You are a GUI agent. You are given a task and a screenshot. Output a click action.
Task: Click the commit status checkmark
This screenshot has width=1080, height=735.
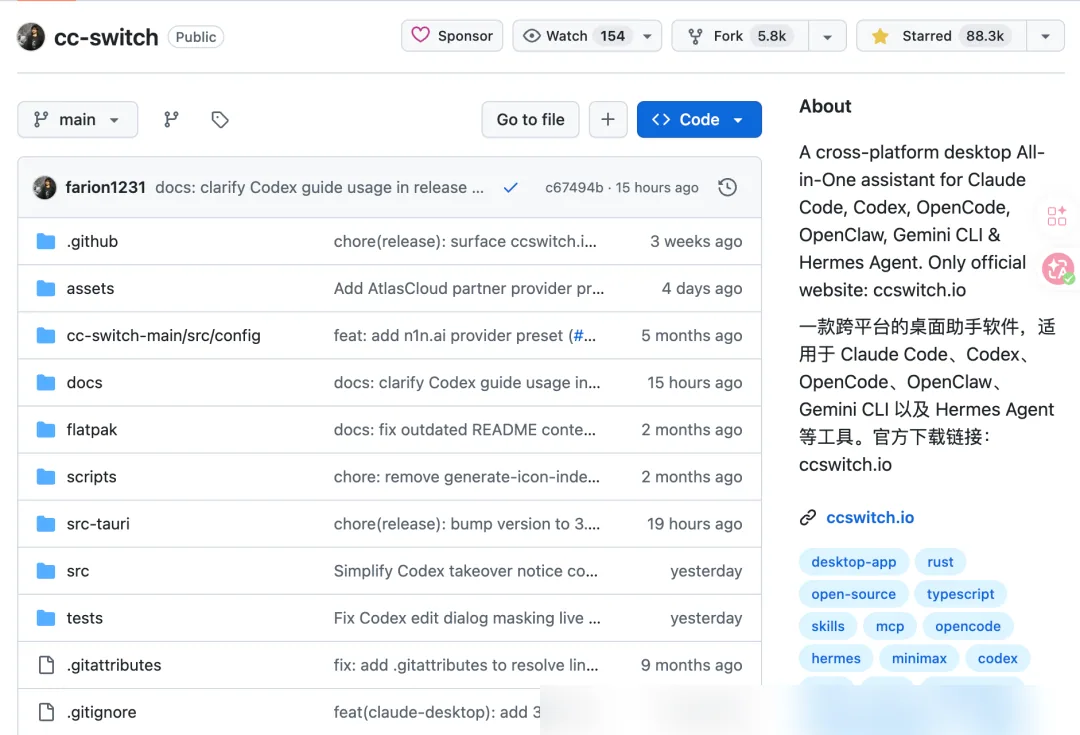pos(510,187)
